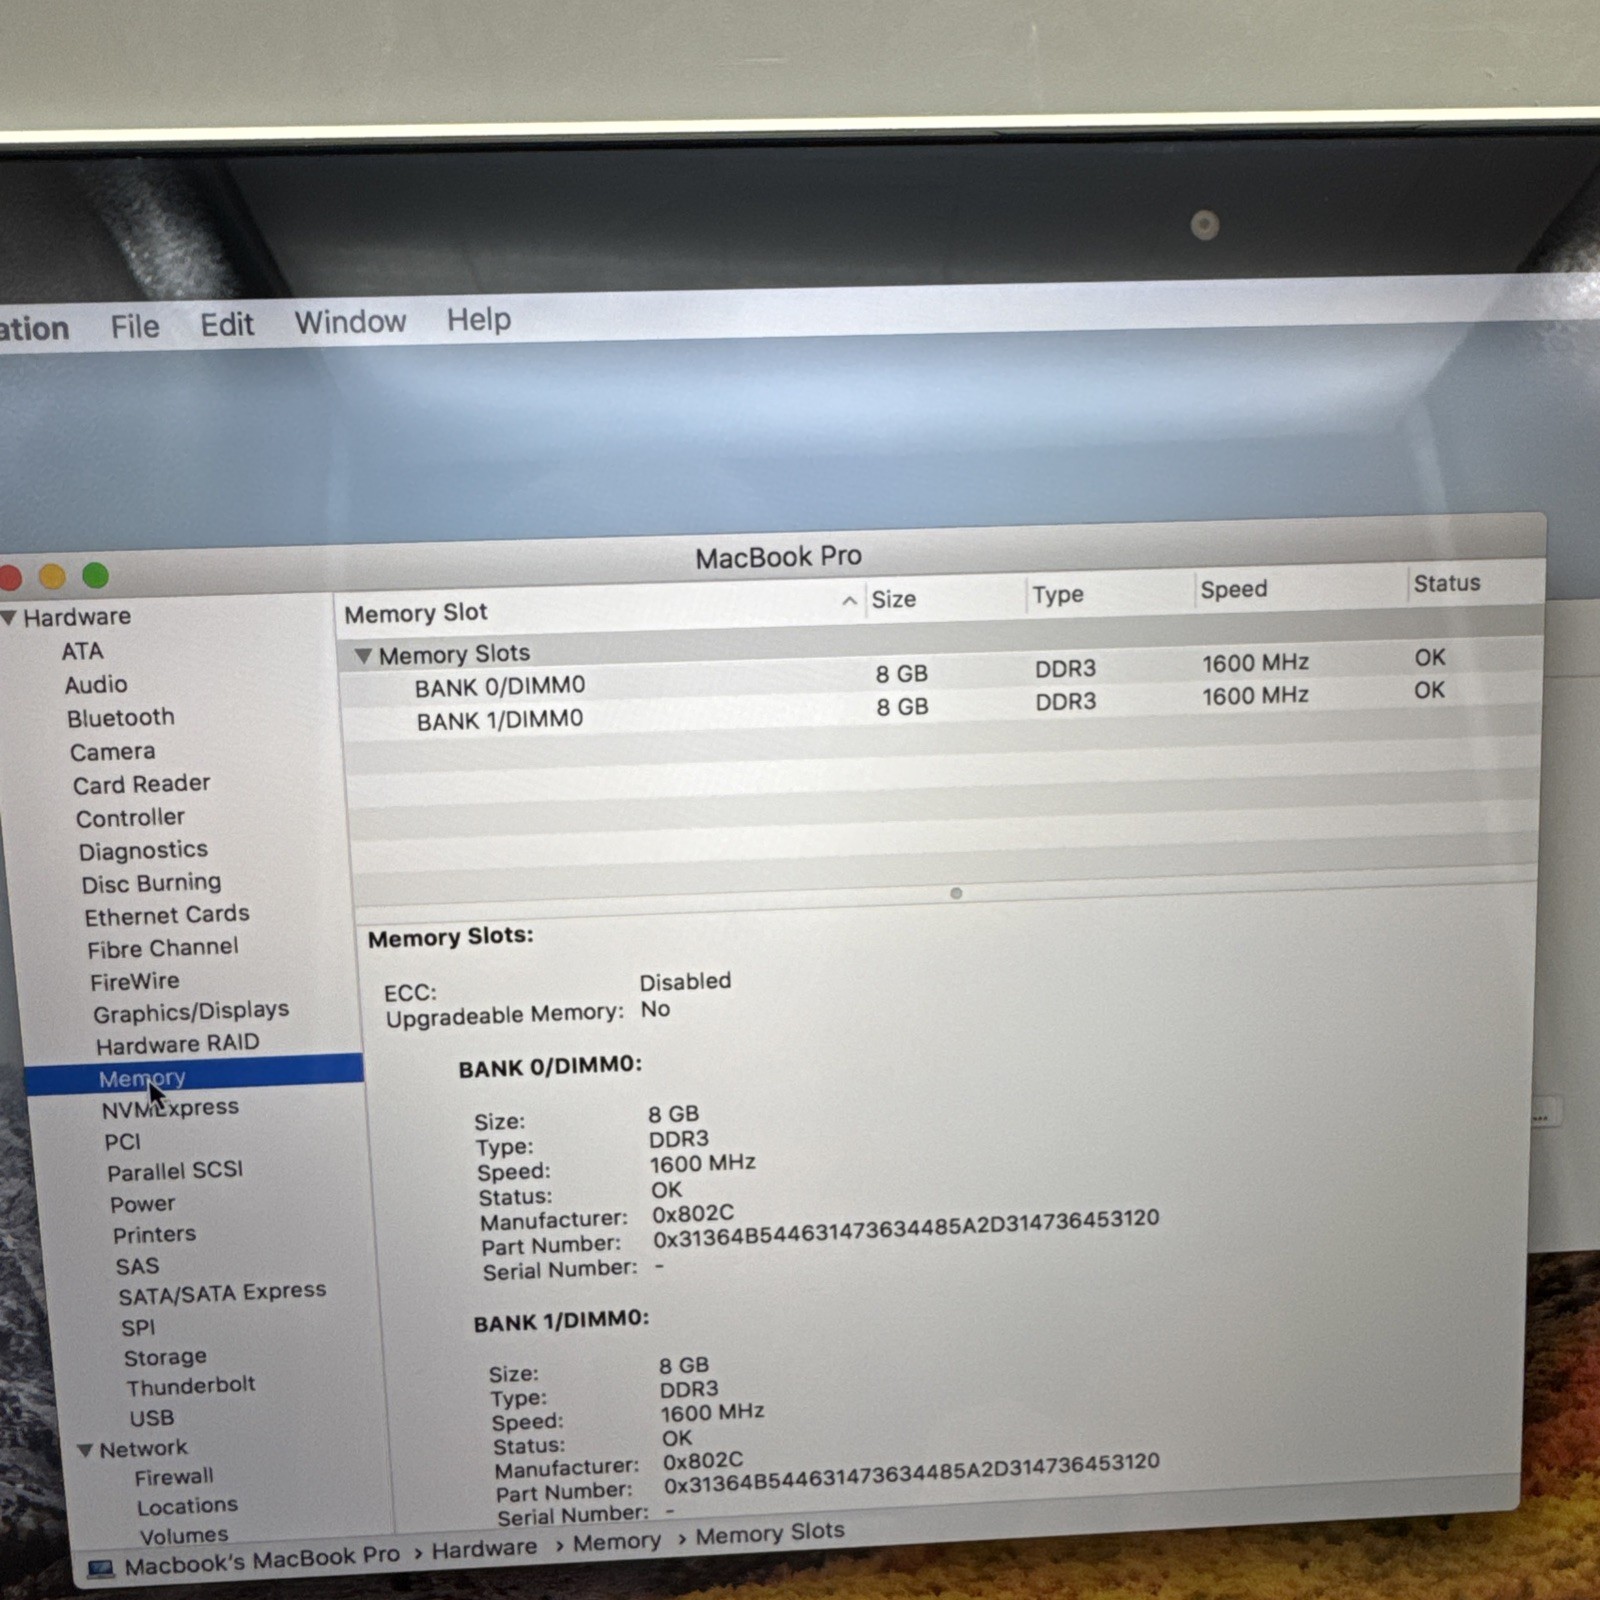The width and height of the screenshot is (1600, 1600).
Task: Select Hardware RAID in the sidebar
Action: (x=178, y=1044)
